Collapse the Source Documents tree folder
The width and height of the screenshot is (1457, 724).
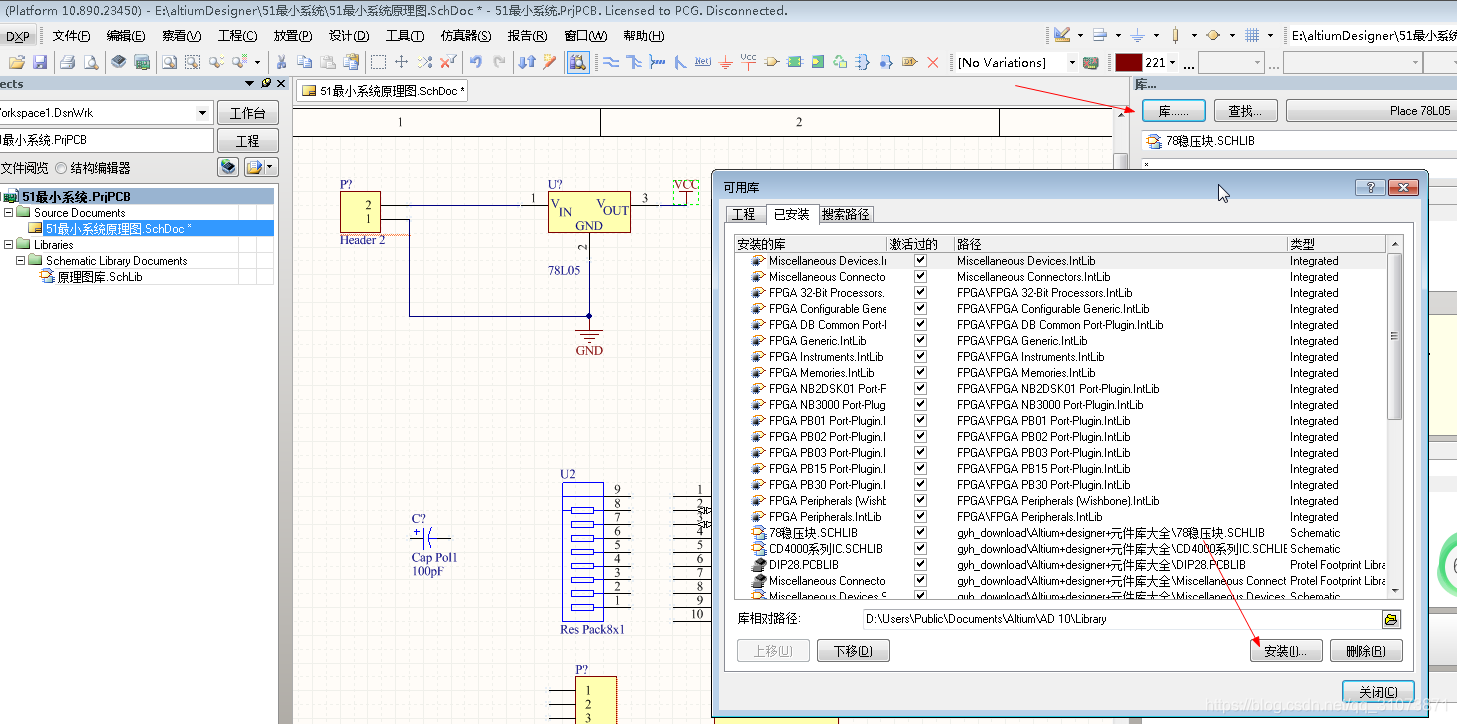point(9,213)
